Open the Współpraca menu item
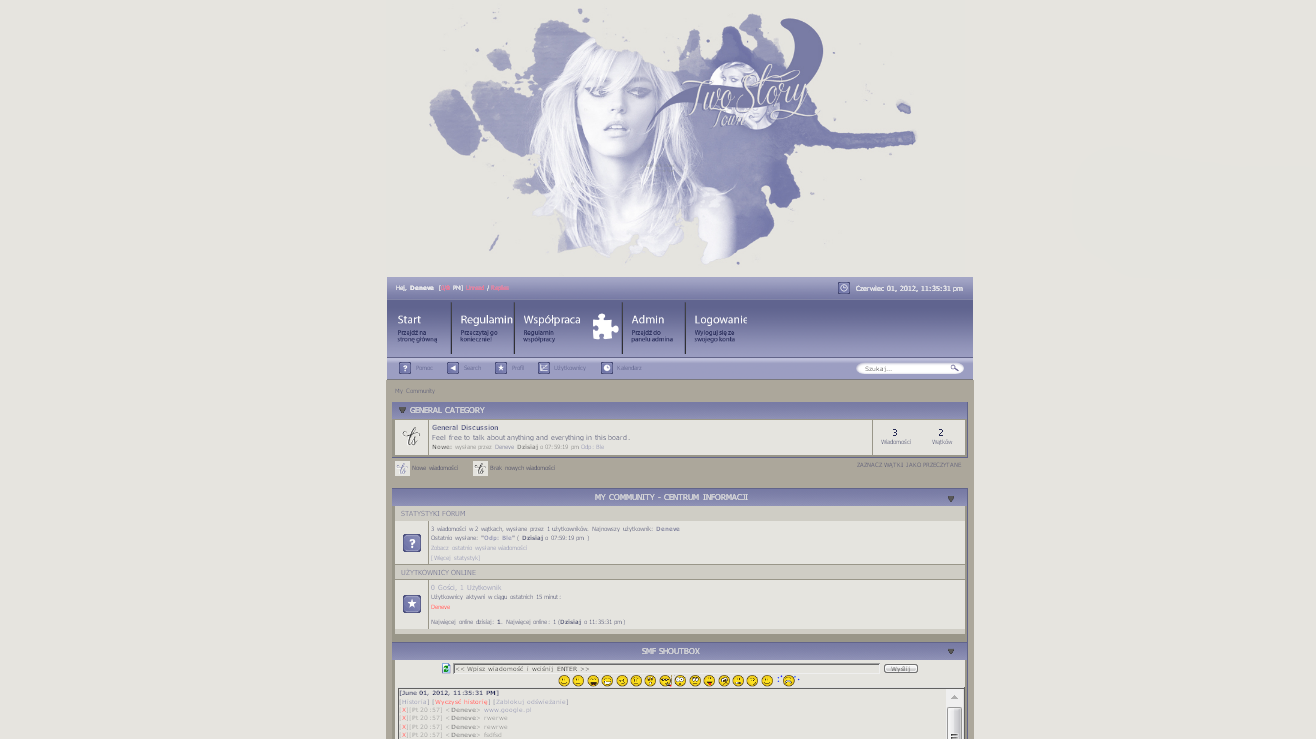This screenshot has height=739, width=1316. [552, 328]
